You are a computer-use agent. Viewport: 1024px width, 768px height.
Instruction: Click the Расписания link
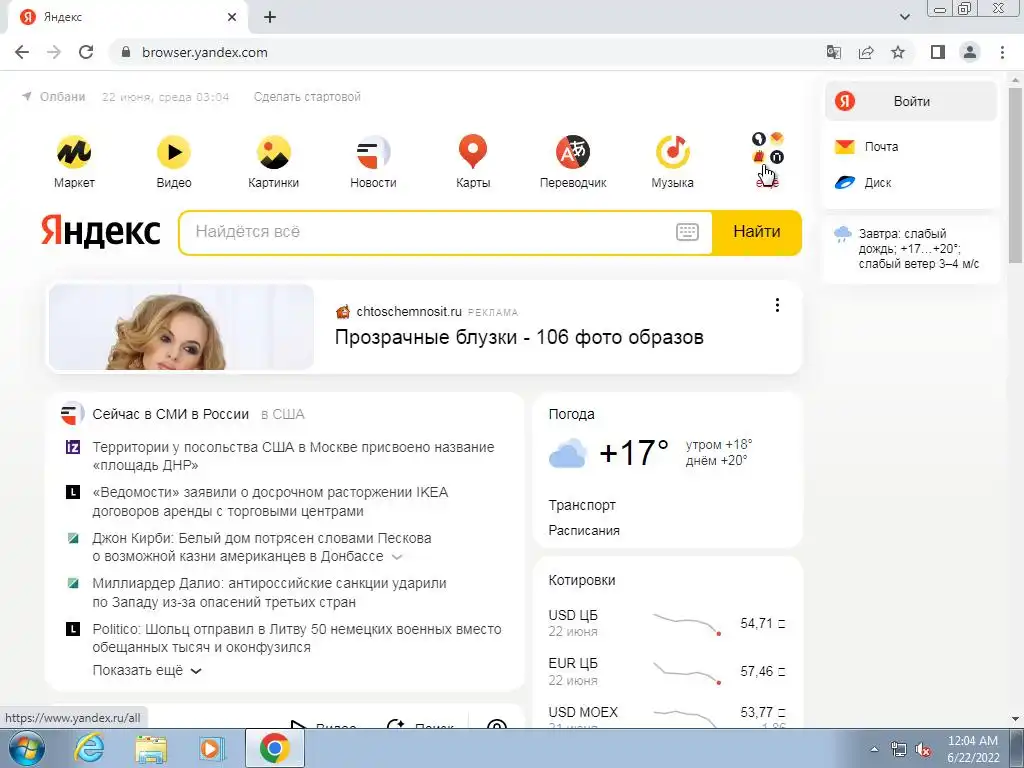pos(584,530)
